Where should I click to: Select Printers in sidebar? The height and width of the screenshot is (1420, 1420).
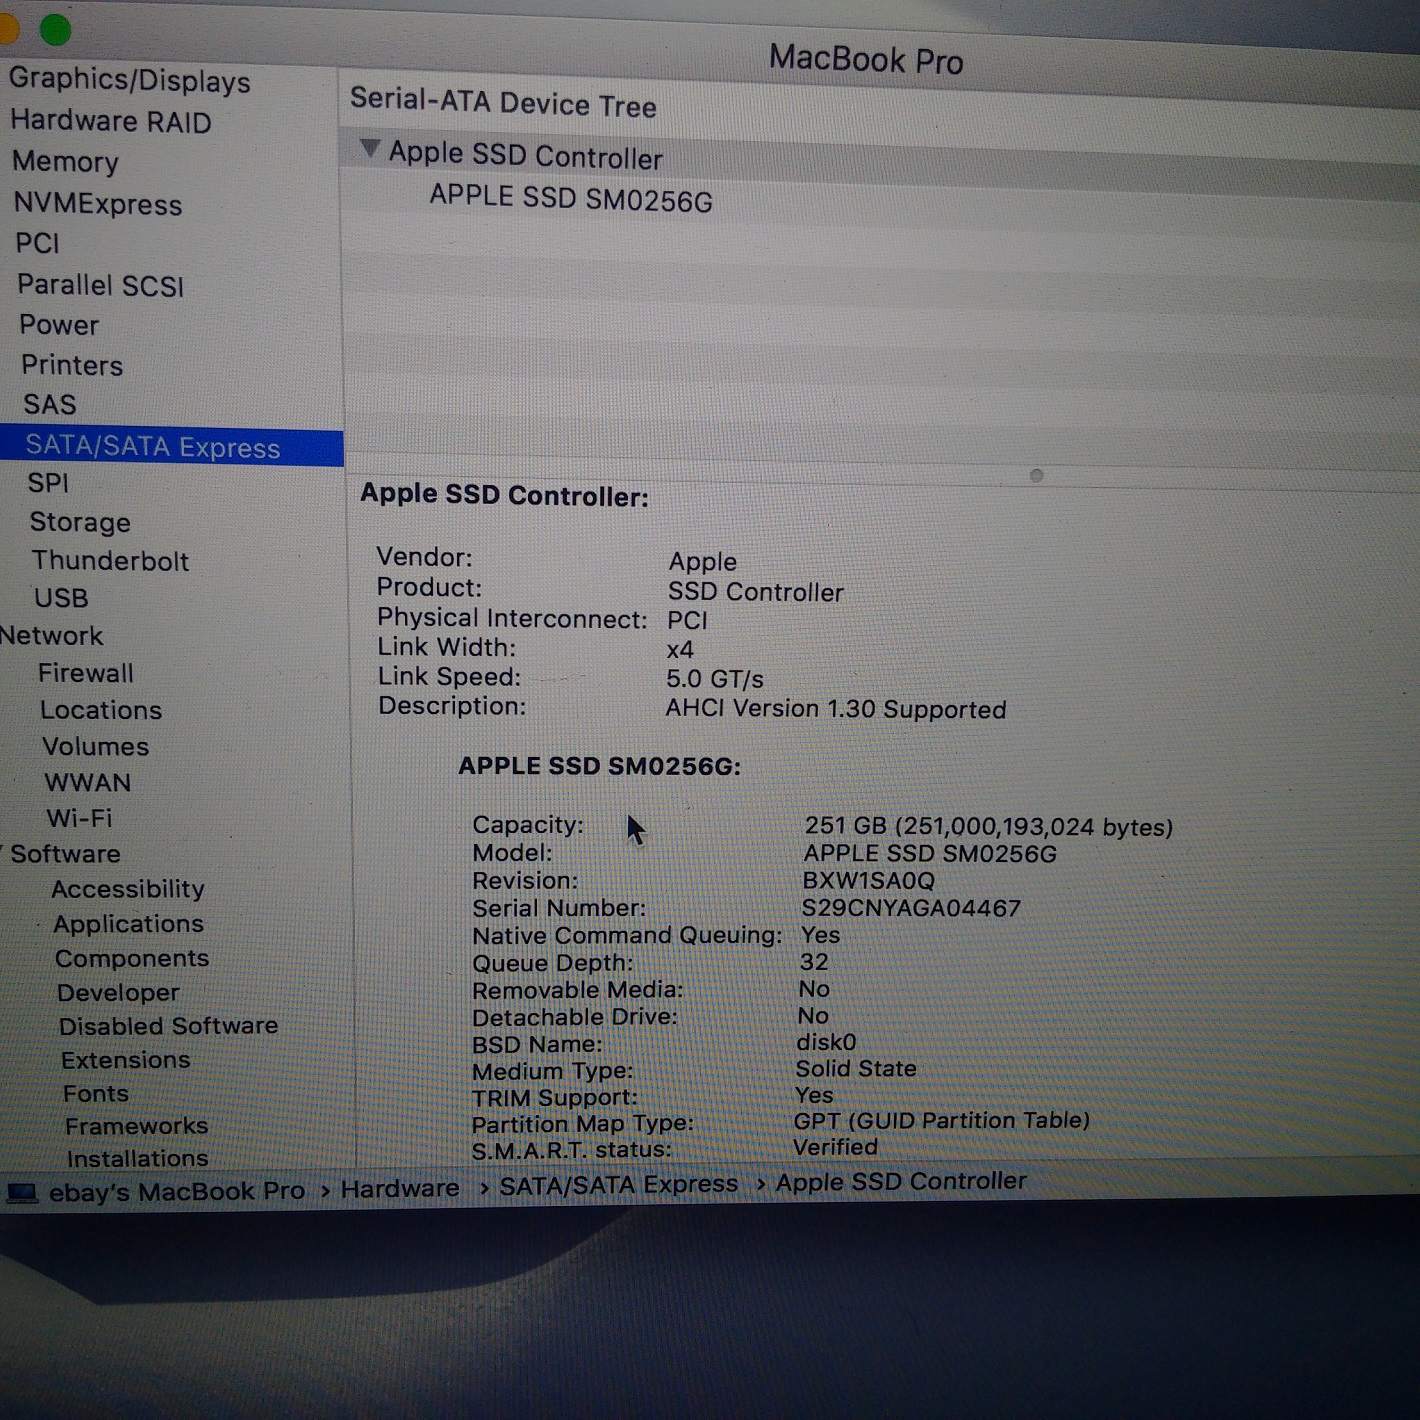(x=72, y=365)
